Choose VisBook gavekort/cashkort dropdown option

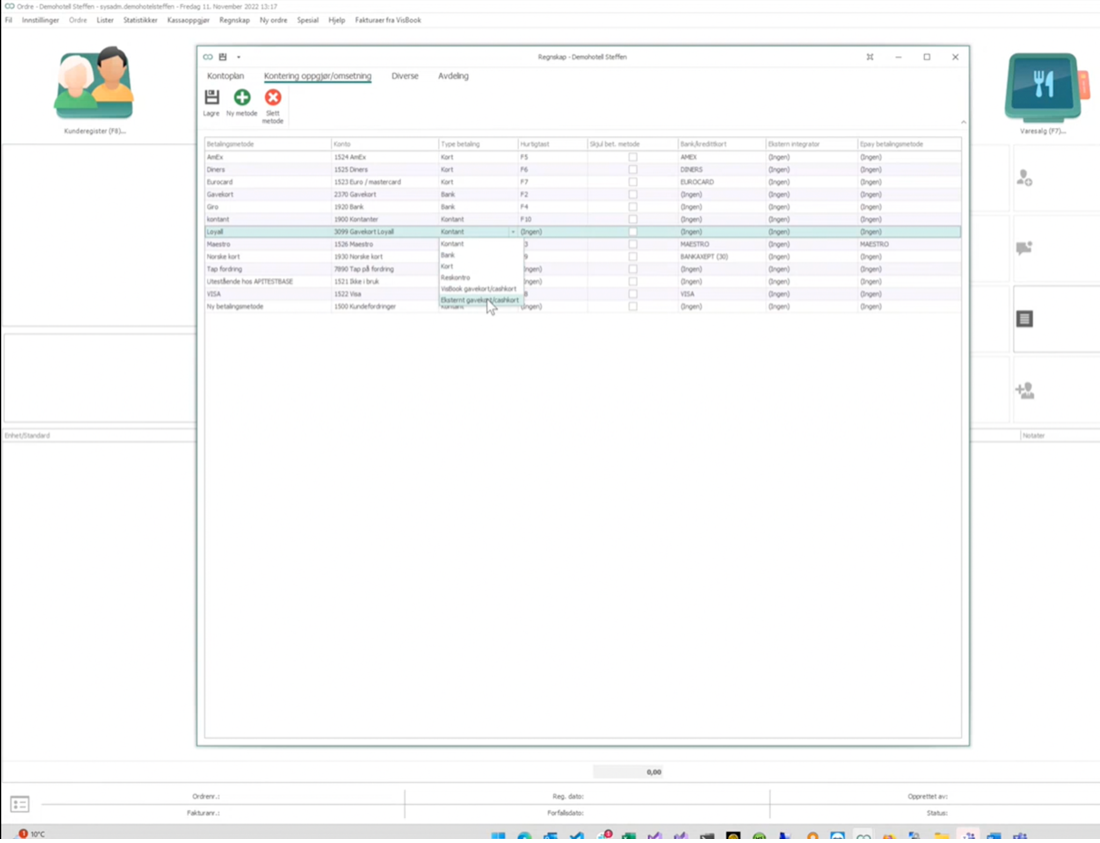point(478,289)
